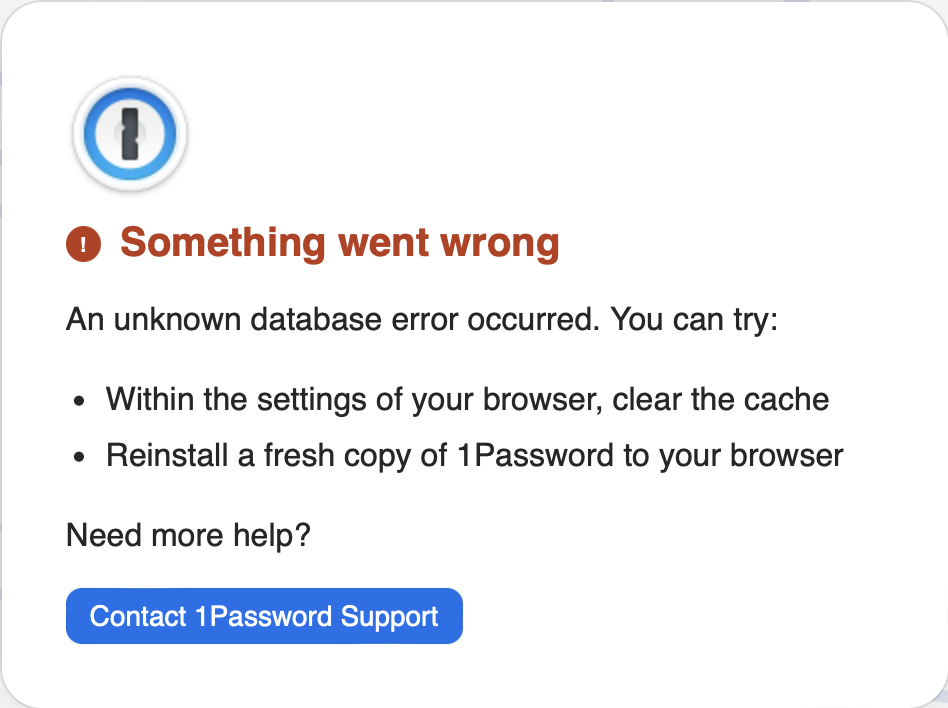Select the 'Reinstall a fresh copy' suggestion line
The height and width of the screenshot is (708, 948).
pyautogui.click(x=474, y=456)
